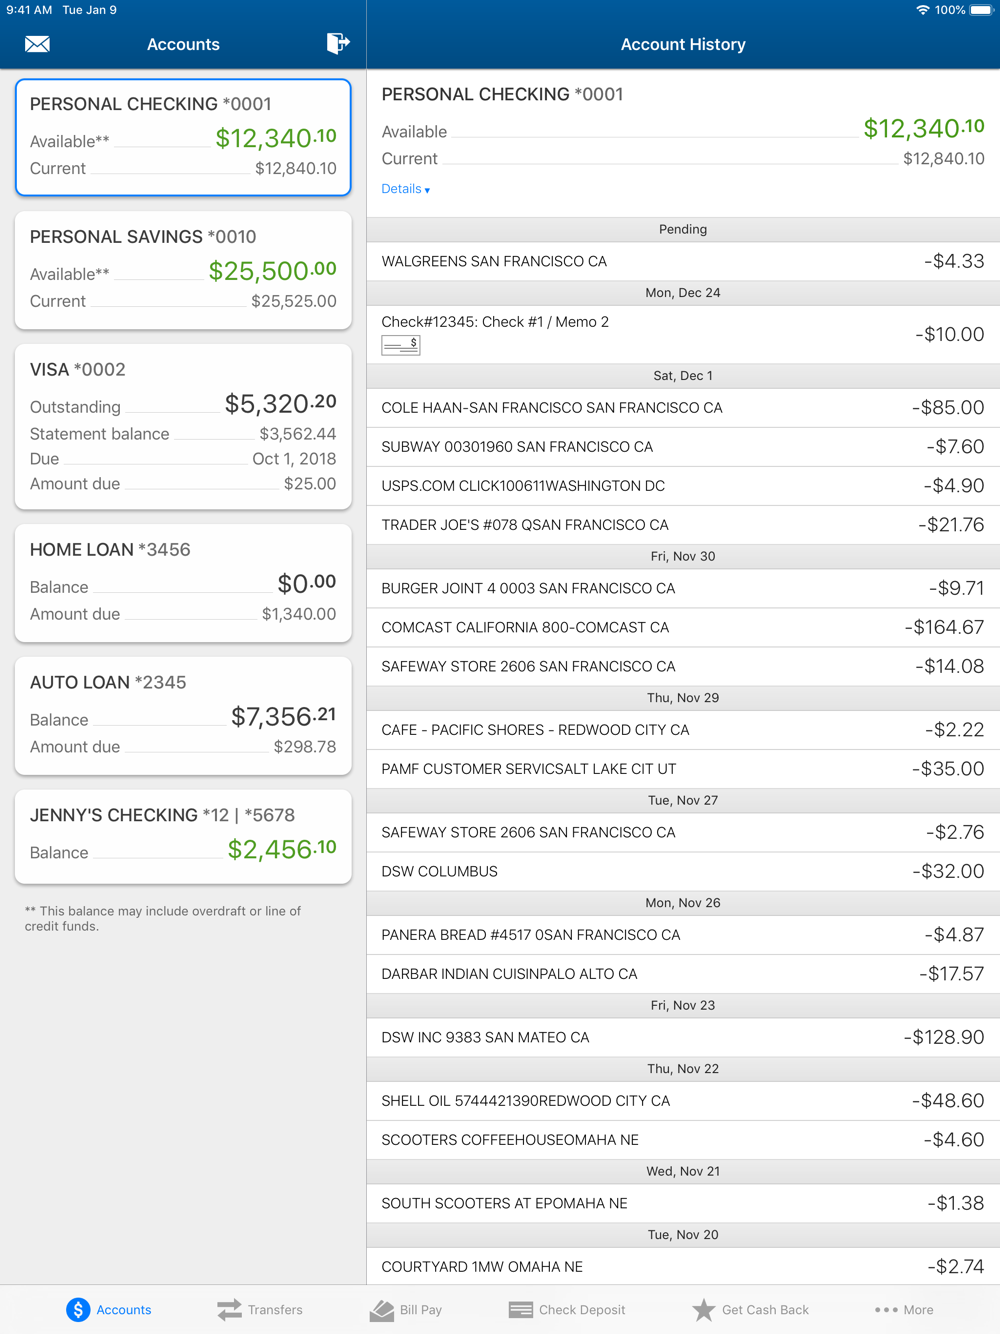1000x1334 pixels.
Task: Tap the $12,340.10 available balance in Account History
Action: tap(924, 128)
